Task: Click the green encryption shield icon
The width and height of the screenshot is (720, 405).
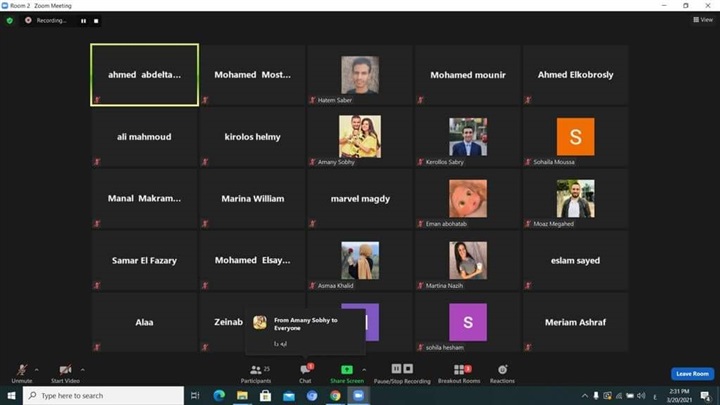Action: (10, 20)
